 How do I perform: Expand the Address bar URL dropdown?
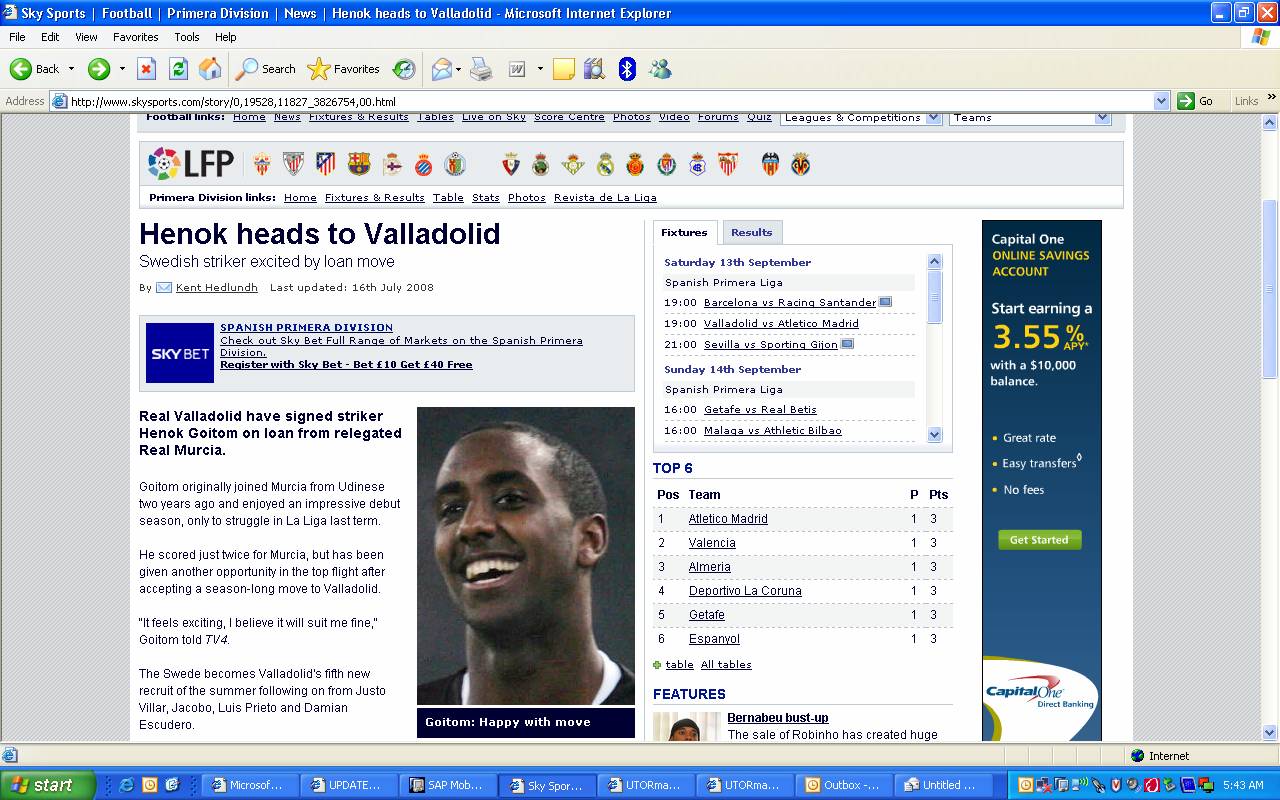pyautogui.click(x=1161, y=101)
